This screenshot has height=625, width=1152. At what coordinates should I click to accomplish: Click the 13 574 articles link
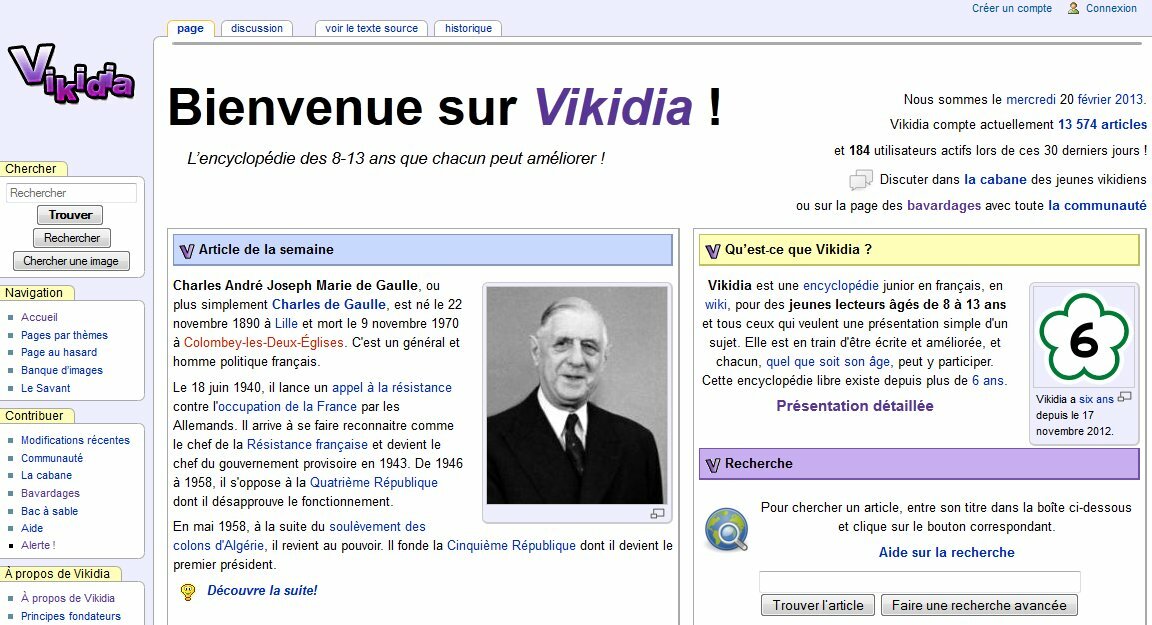coord(1102,125)
